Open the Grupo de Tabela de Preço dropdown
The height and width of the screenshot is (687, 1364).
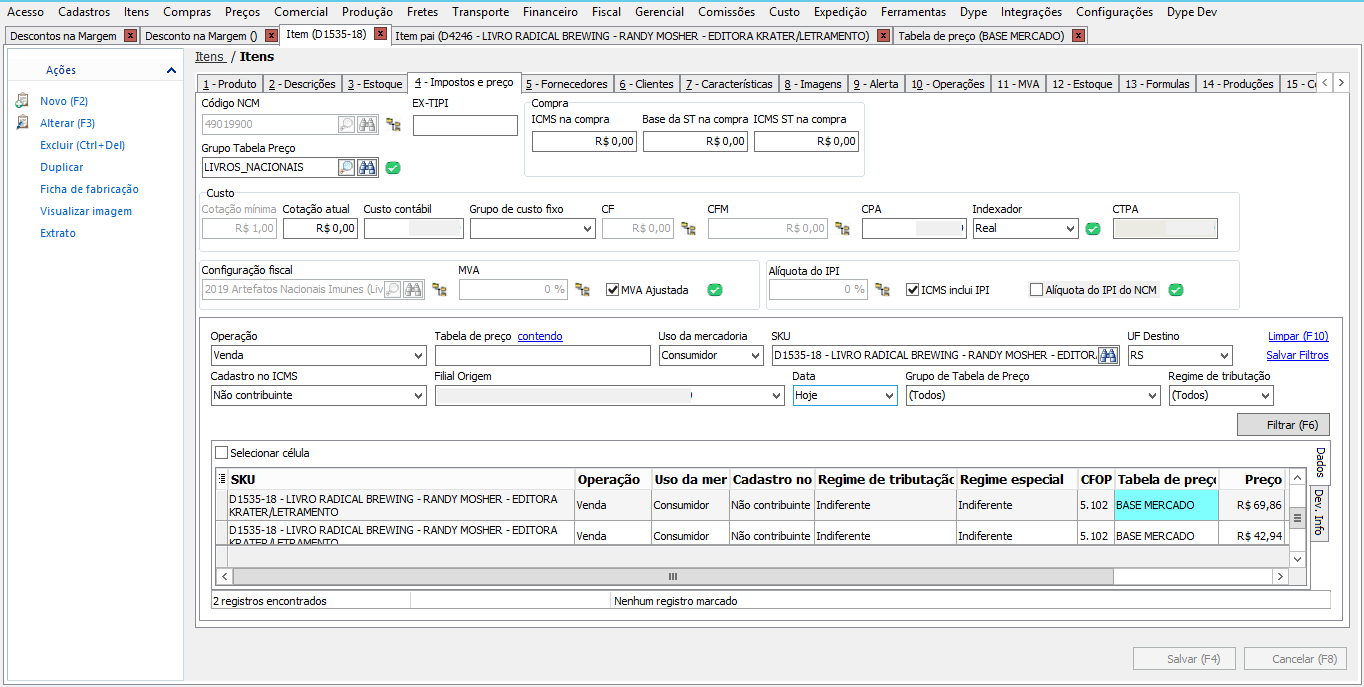[x=1152, y=395]
